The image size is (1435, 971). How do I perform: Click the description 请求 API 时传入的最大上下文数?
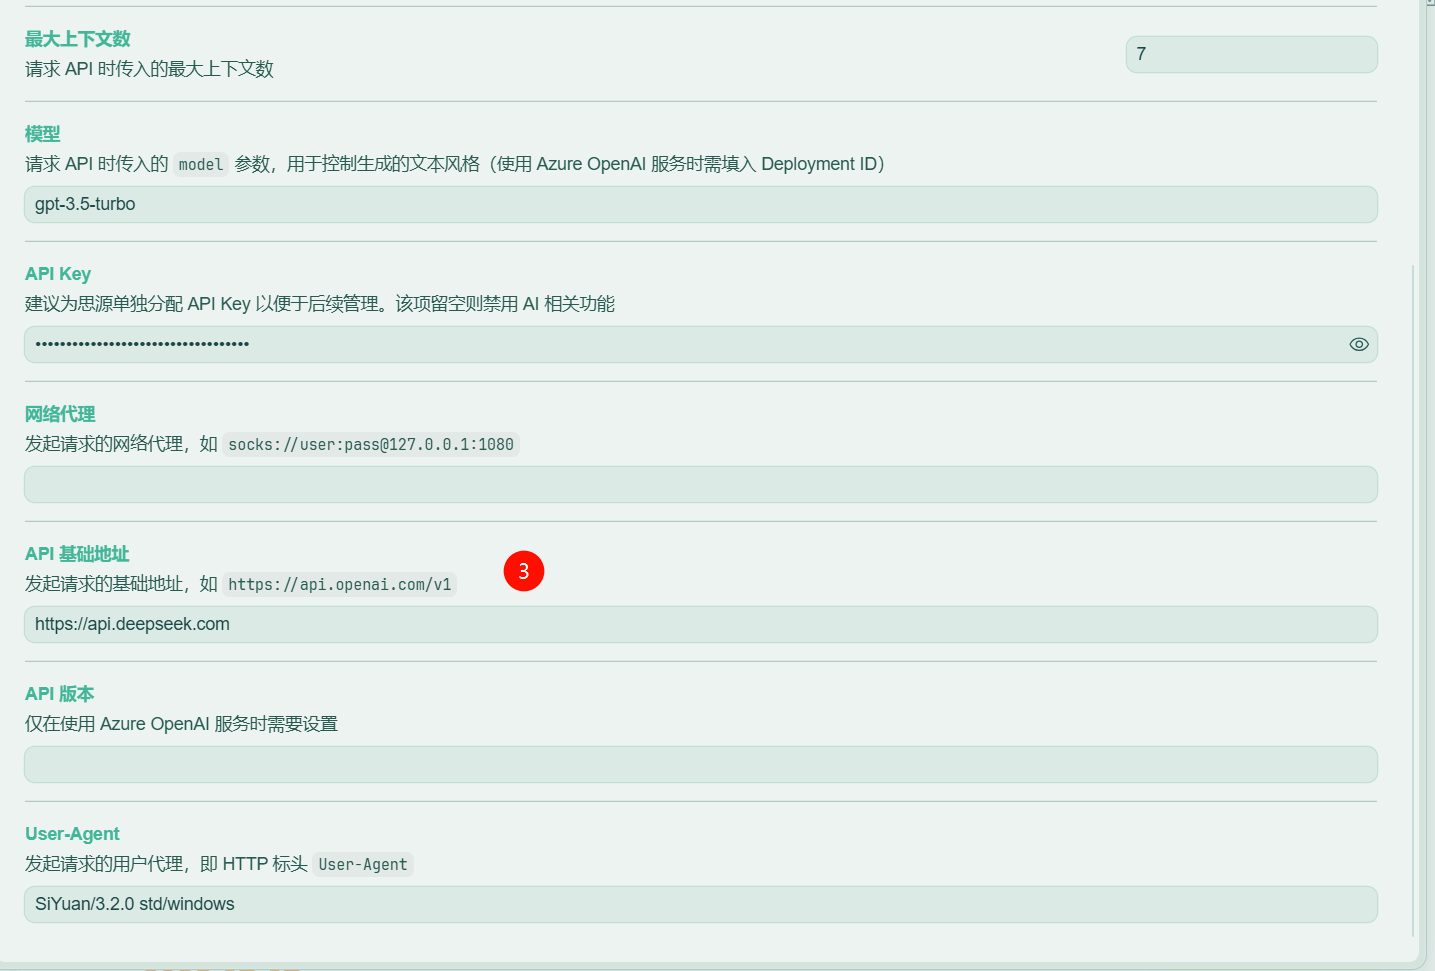[x=149, y=69]
